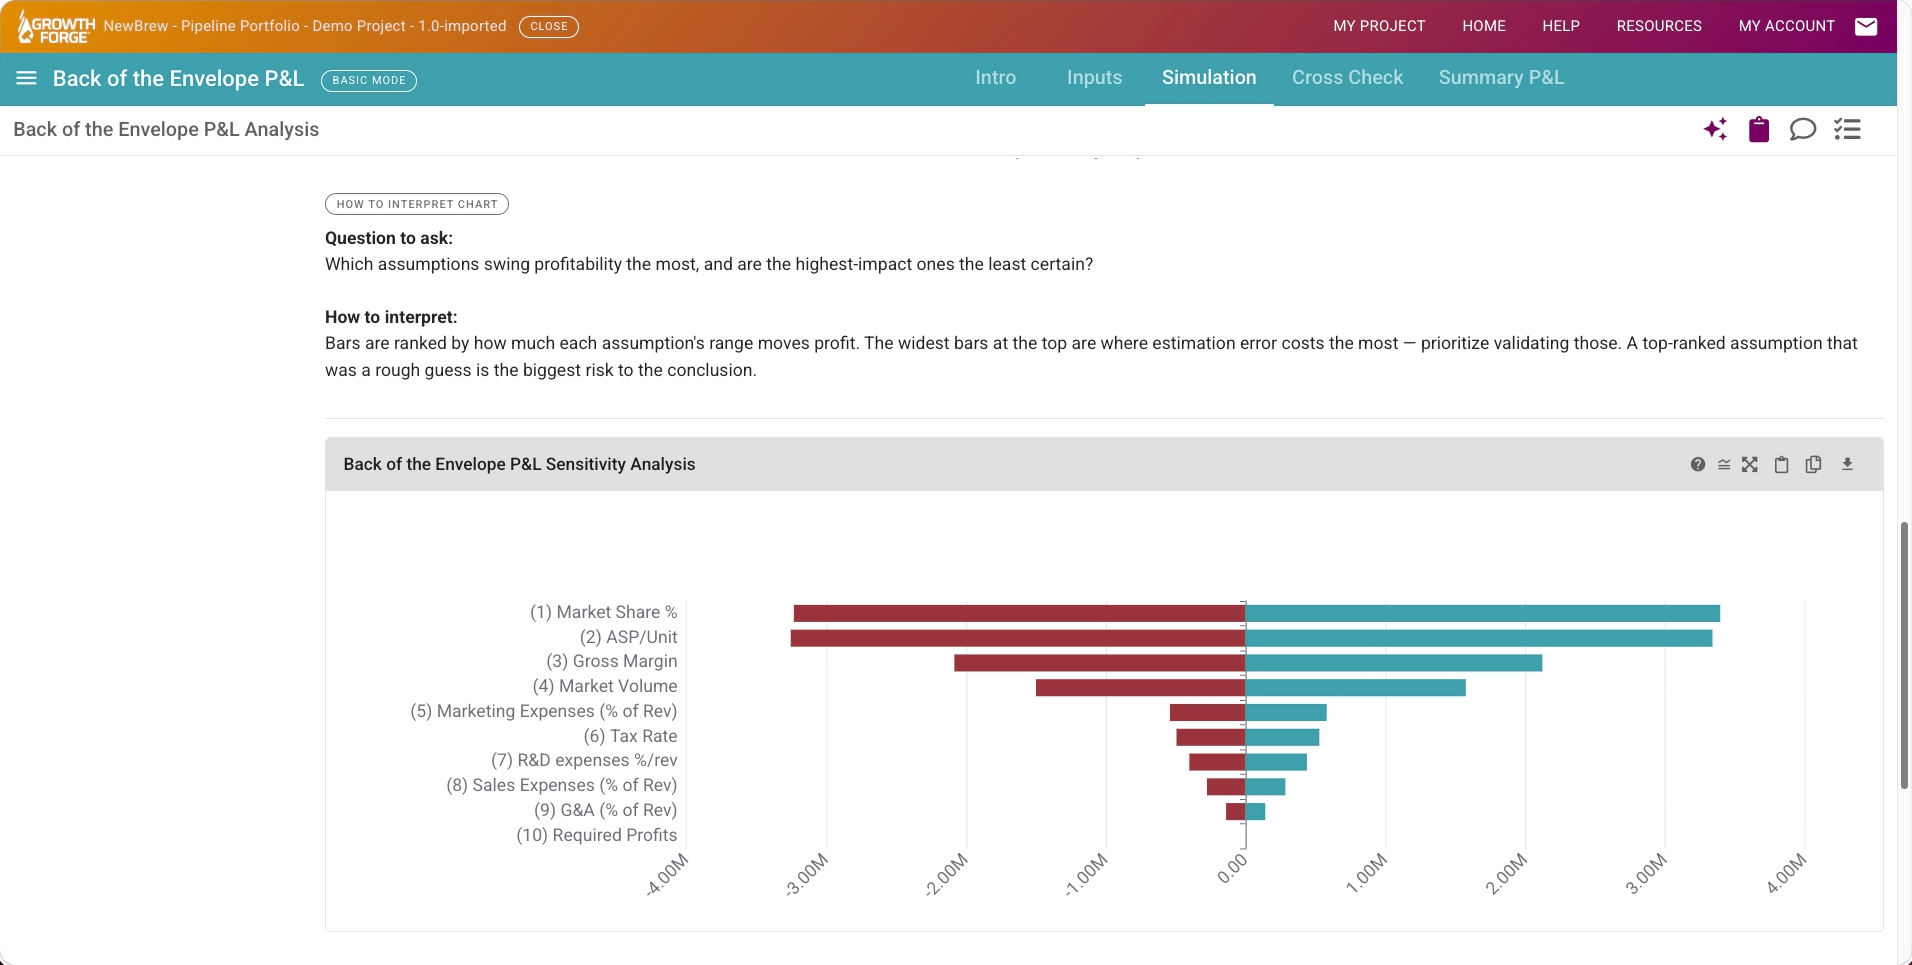Download the sensitivity analysis chart

[1847, 464]
